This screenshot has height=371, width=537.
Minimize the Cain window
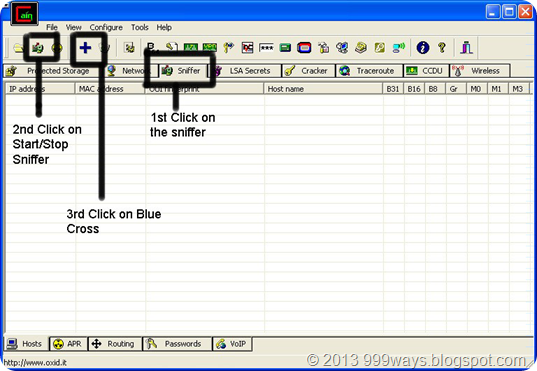pyautogui.click(x=493, y=12)
